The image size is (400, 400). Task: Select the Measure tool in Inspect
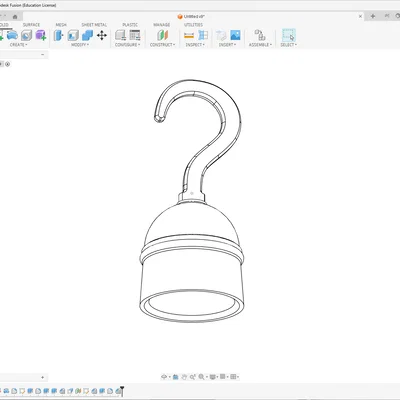click(x=189, y=35)
